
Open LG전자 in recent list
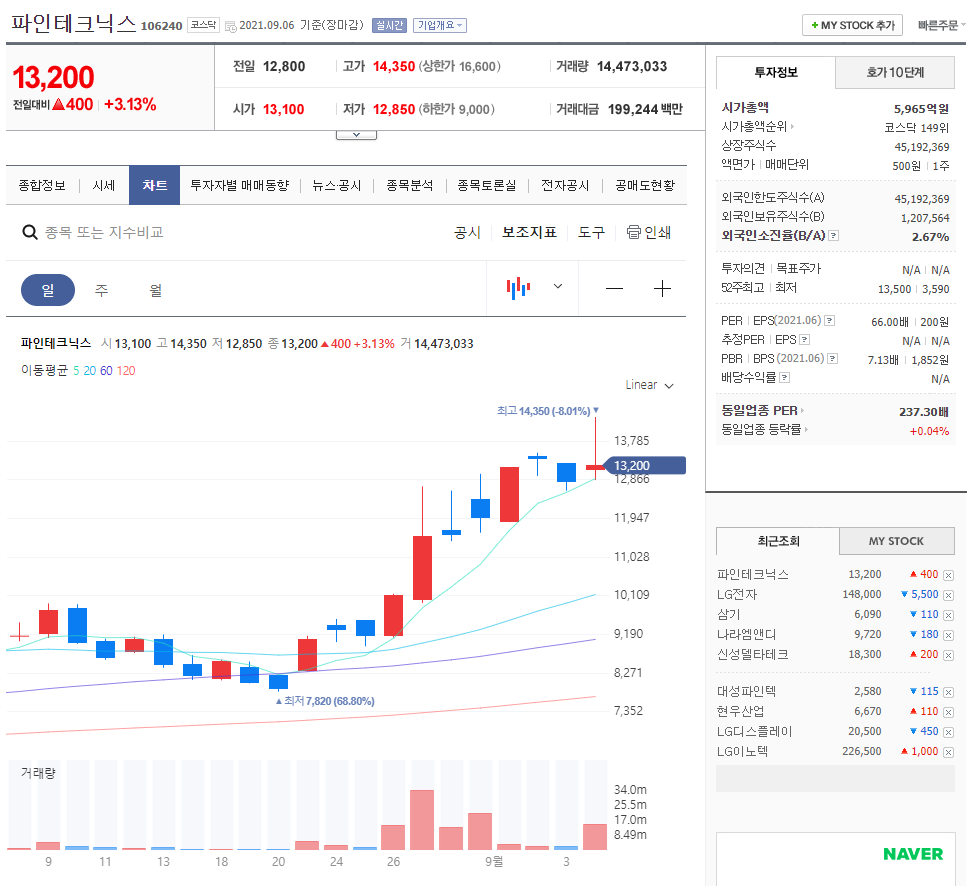tap(737, 595)
